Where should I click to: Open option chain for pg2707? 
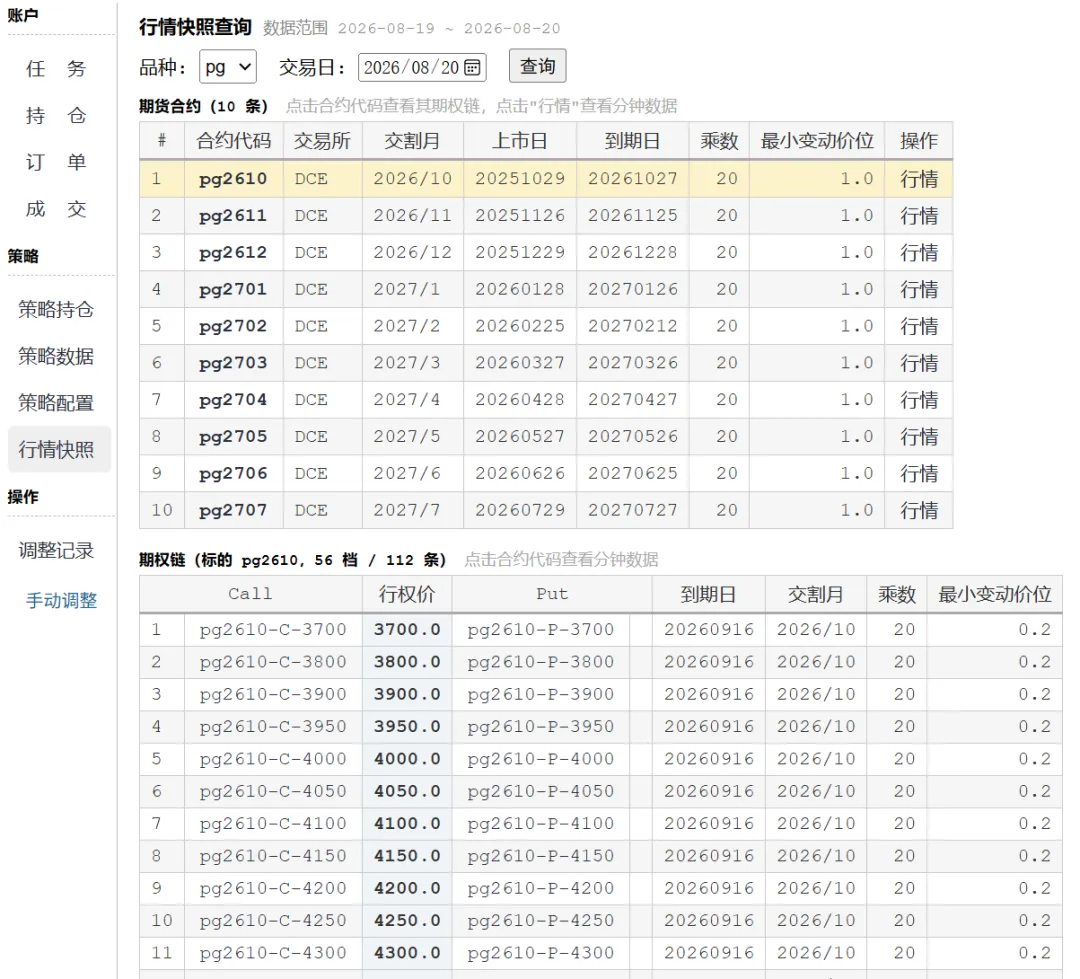pos(233,511)
